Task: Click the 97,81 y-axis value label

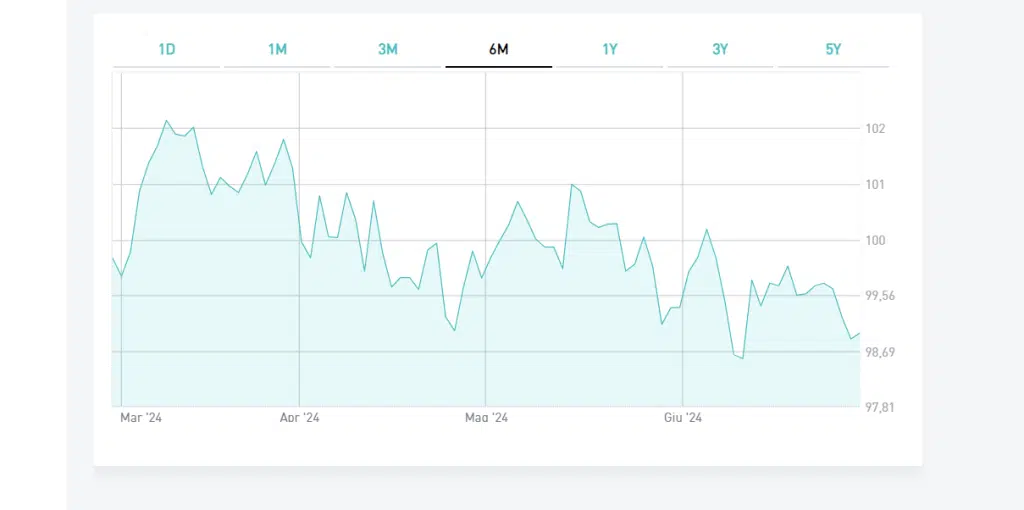Action: click(x=880, y=408)
